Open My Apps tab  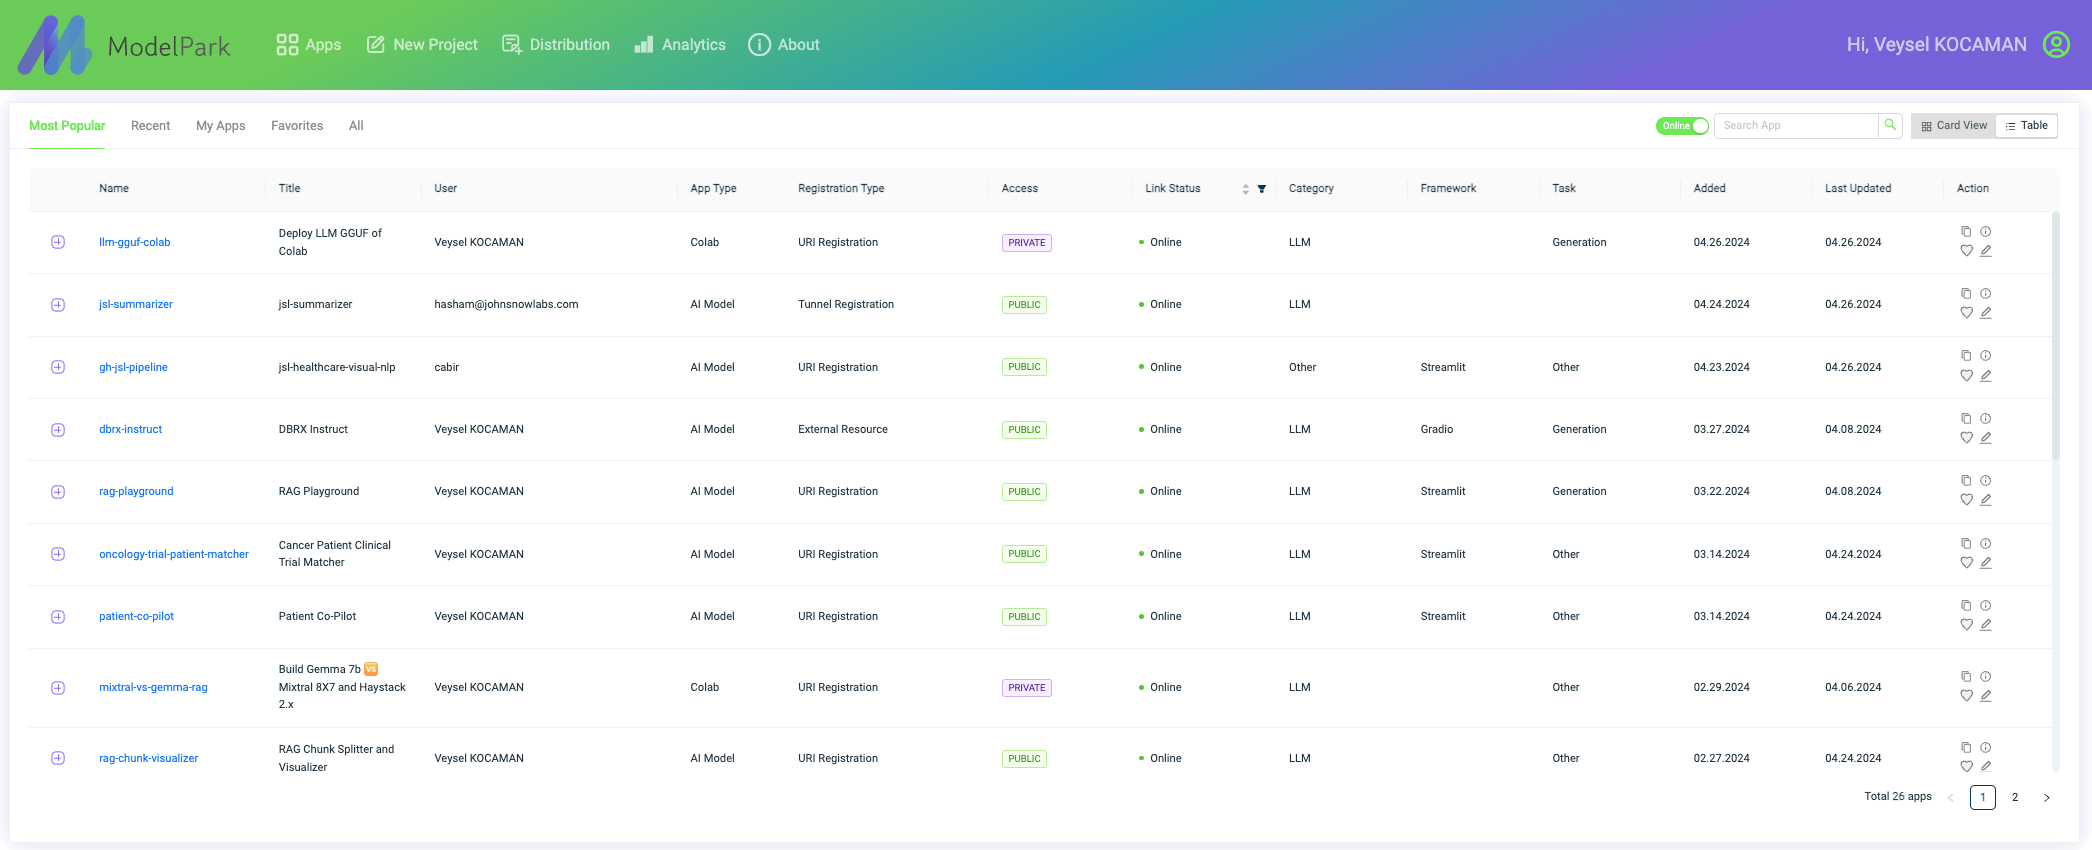tap(221, 126)
